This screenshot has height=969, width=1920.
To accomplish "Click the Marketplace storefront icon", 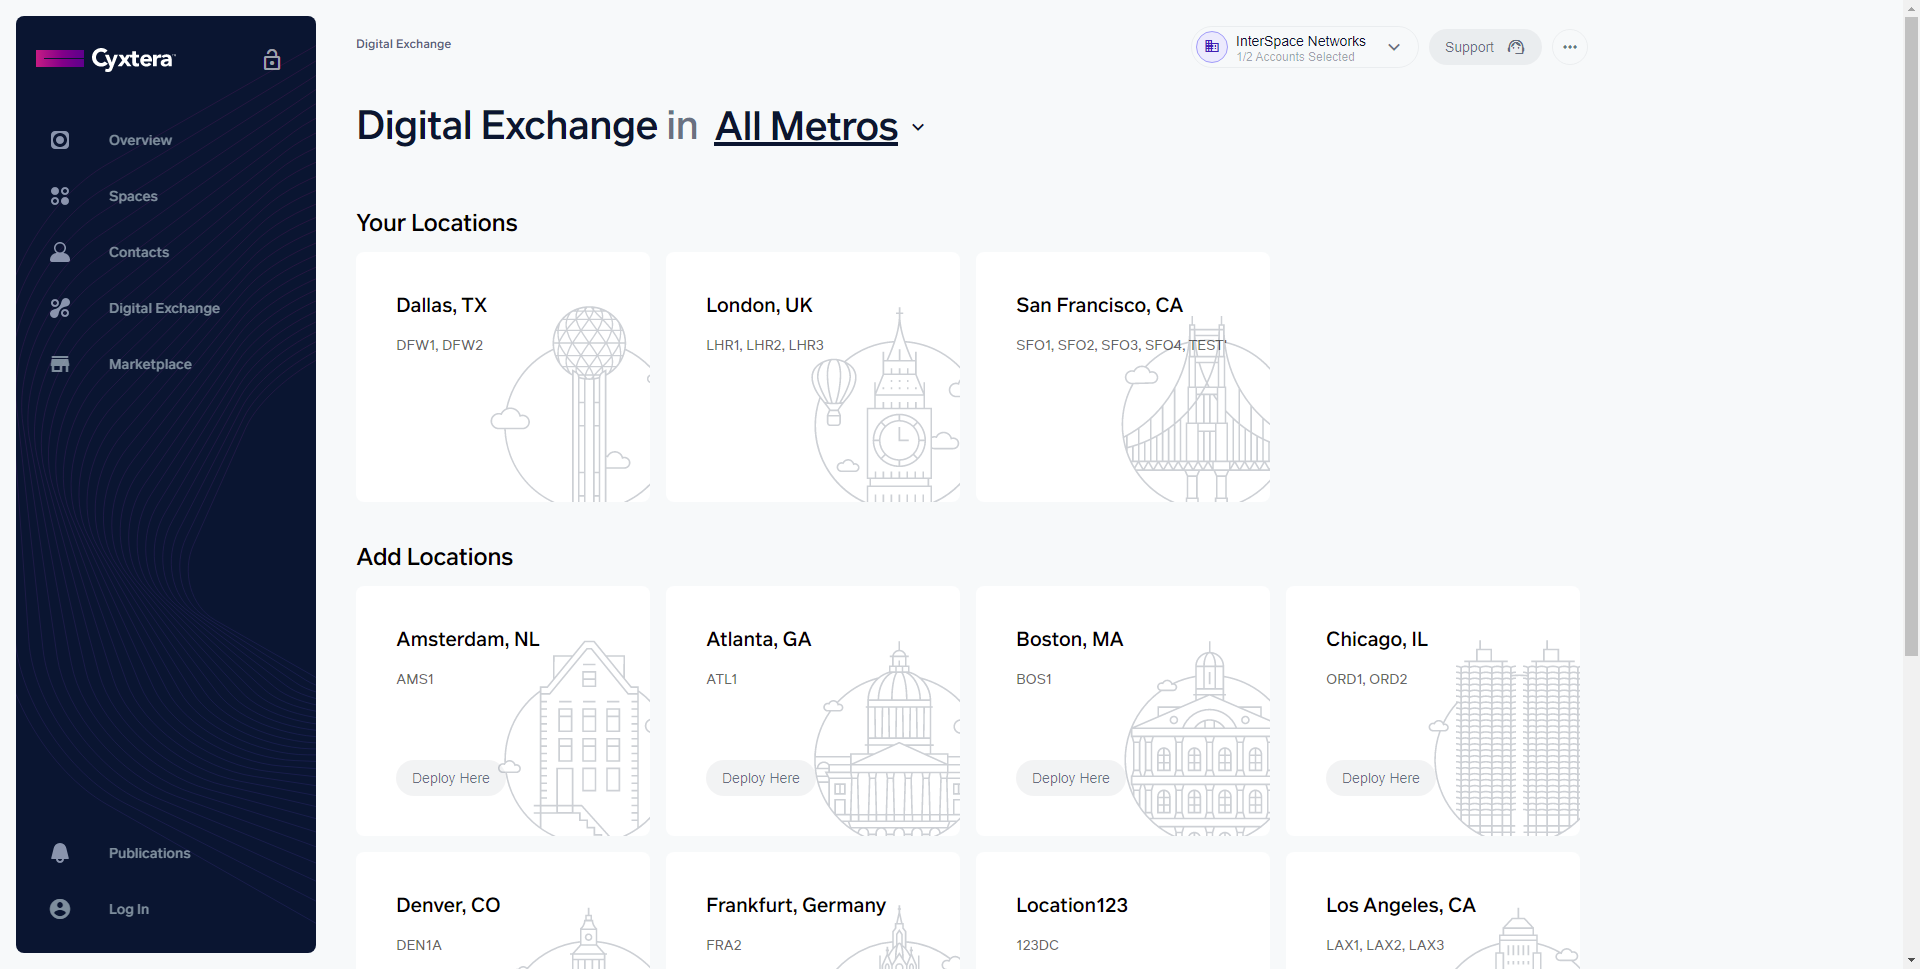I will [60, 364].
